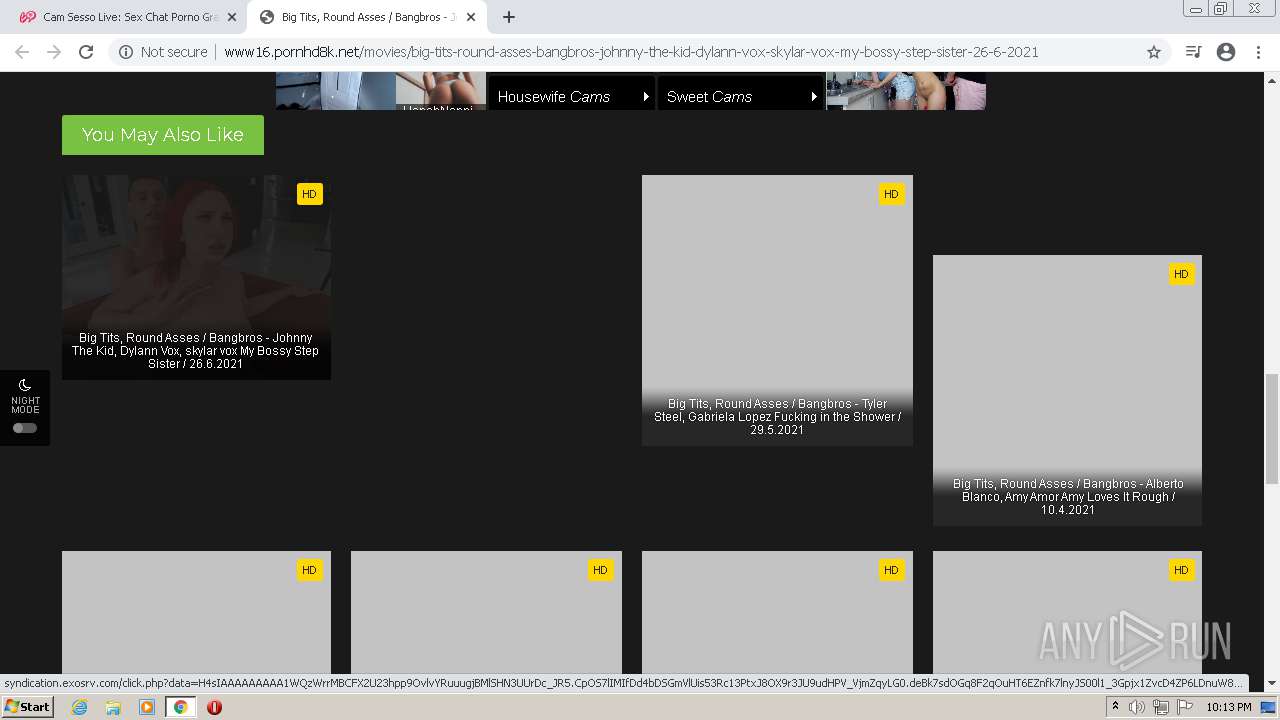1280x720 pixels.
Task: Click the ad thumbnail right of Sweet Cams
Action: 906,91
